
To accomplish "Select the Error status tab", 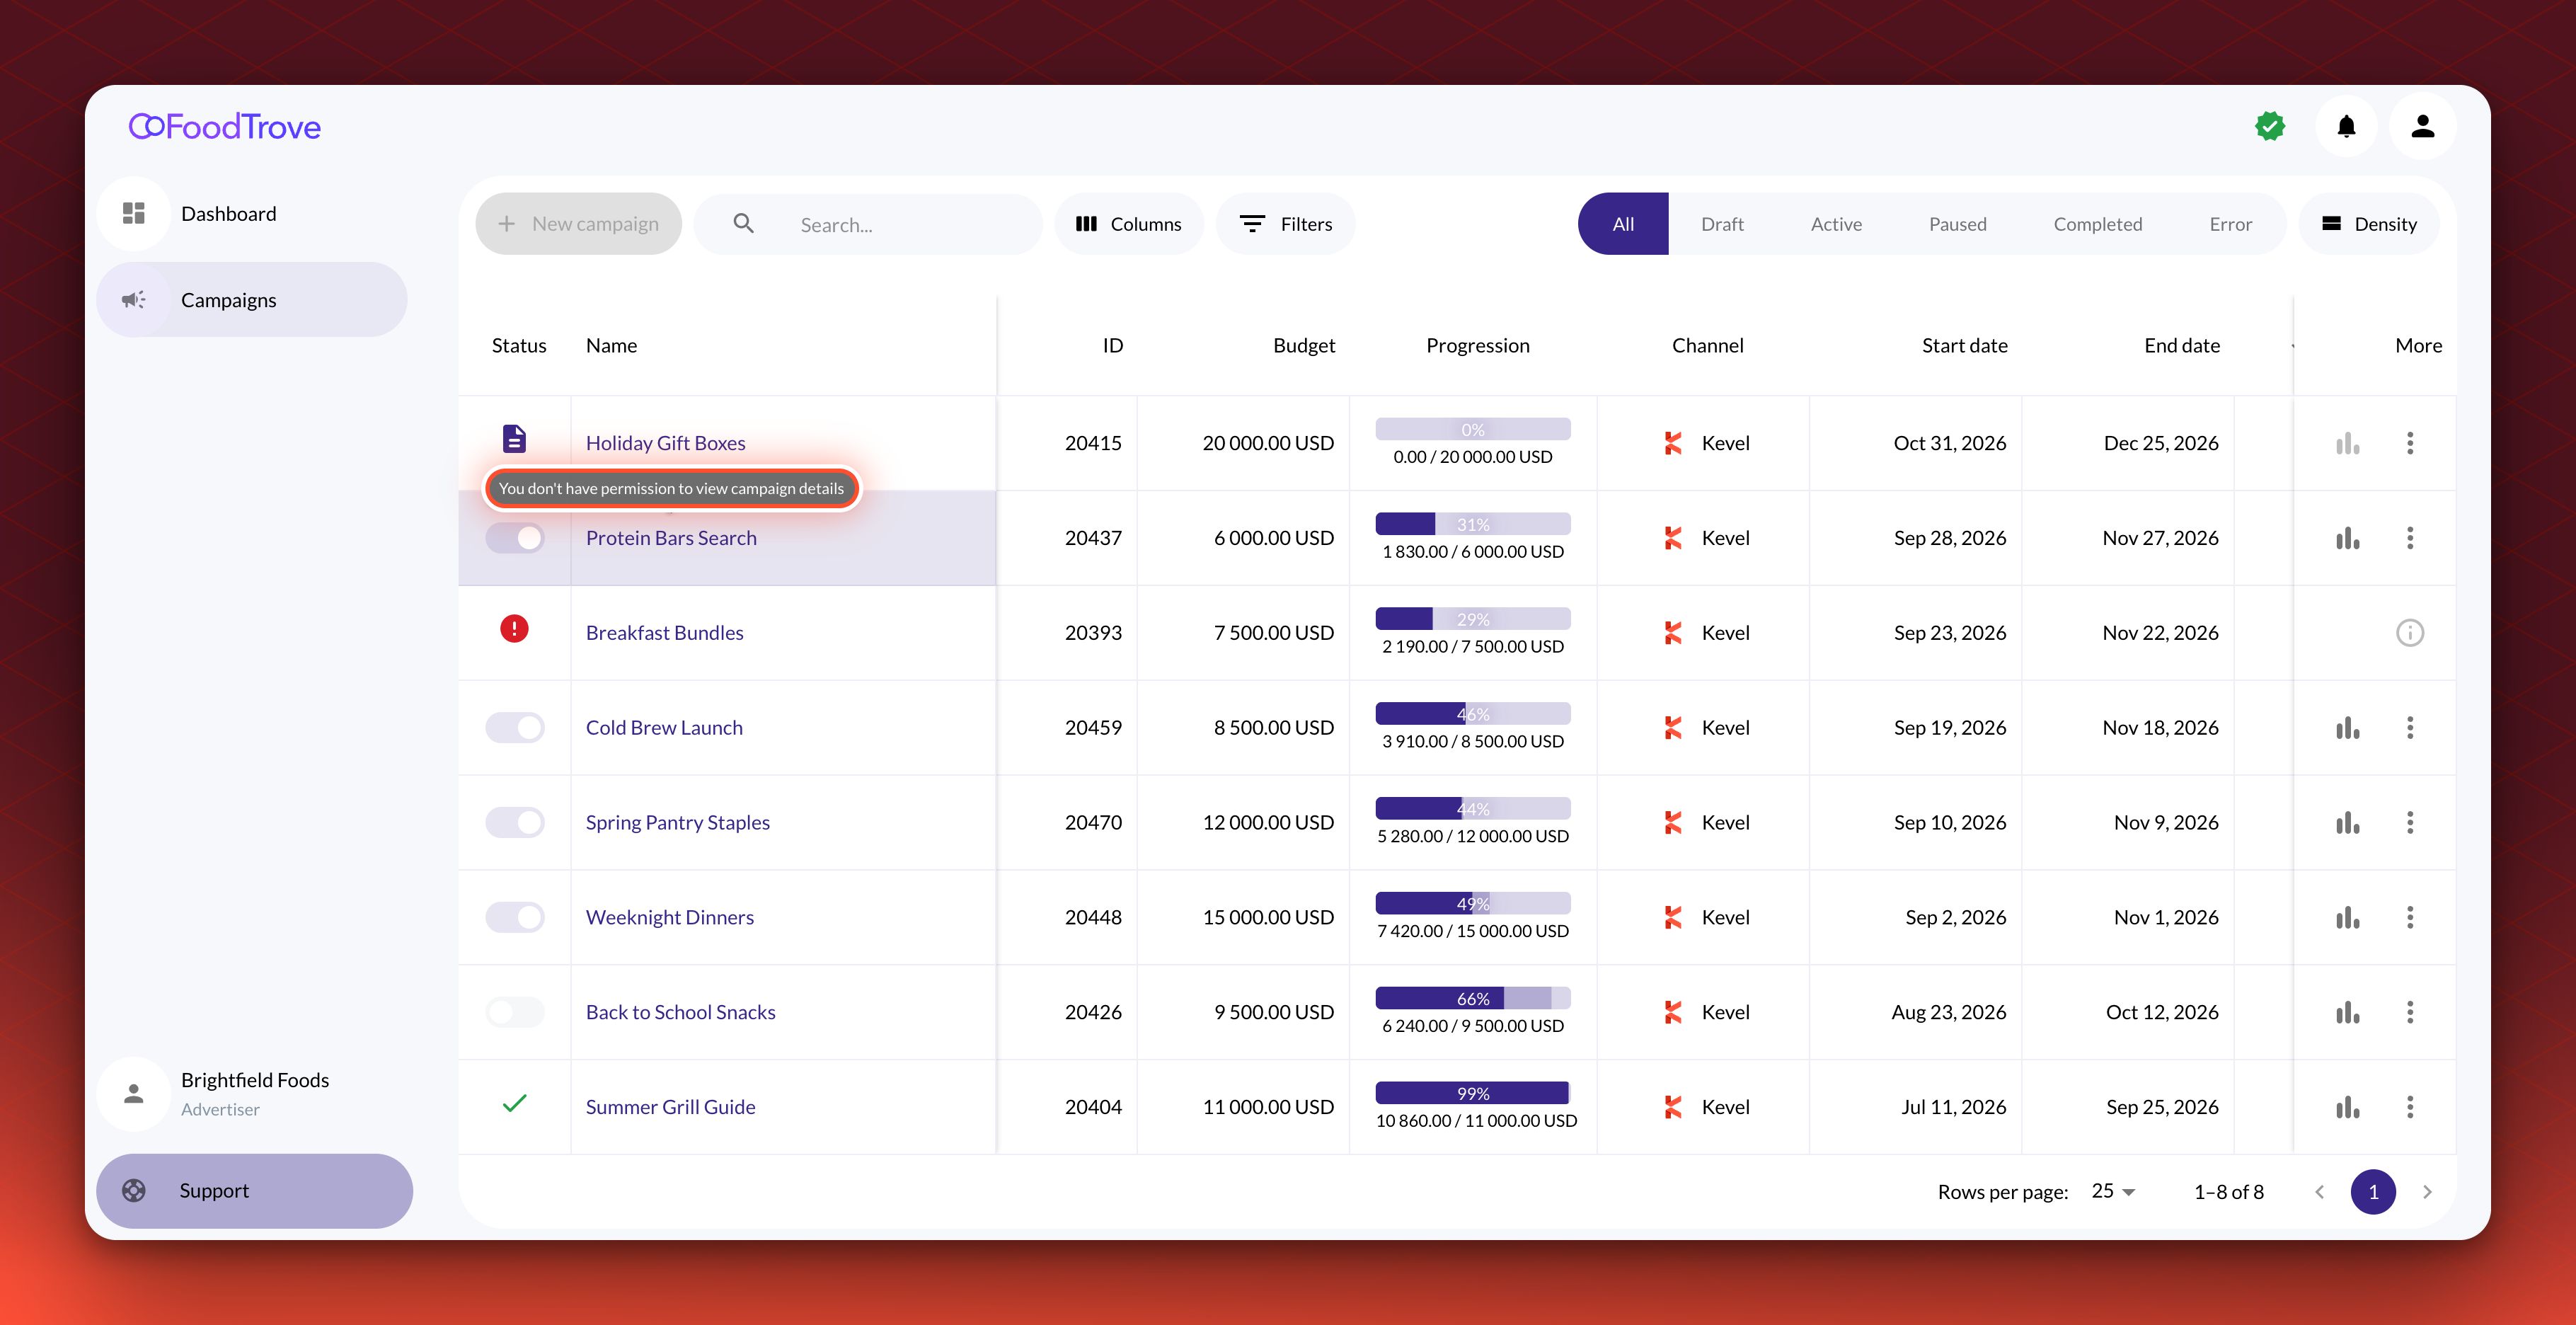I will 2230,224.
